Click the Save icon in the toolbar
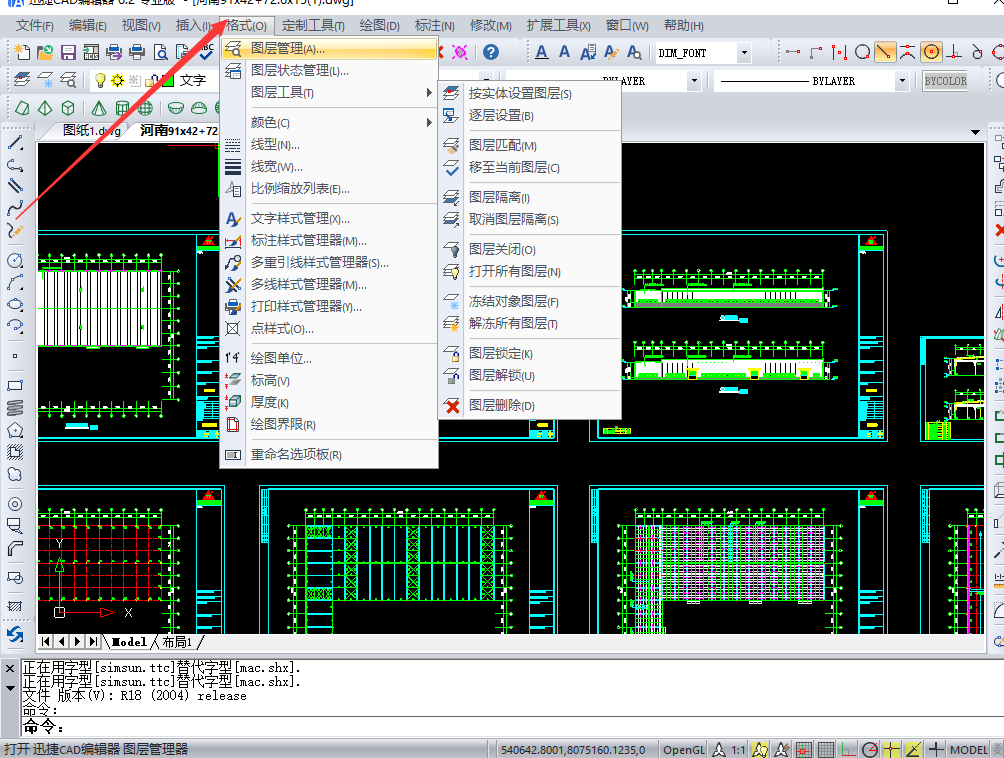The image size is (1004, 758). [x=67, y=52]
